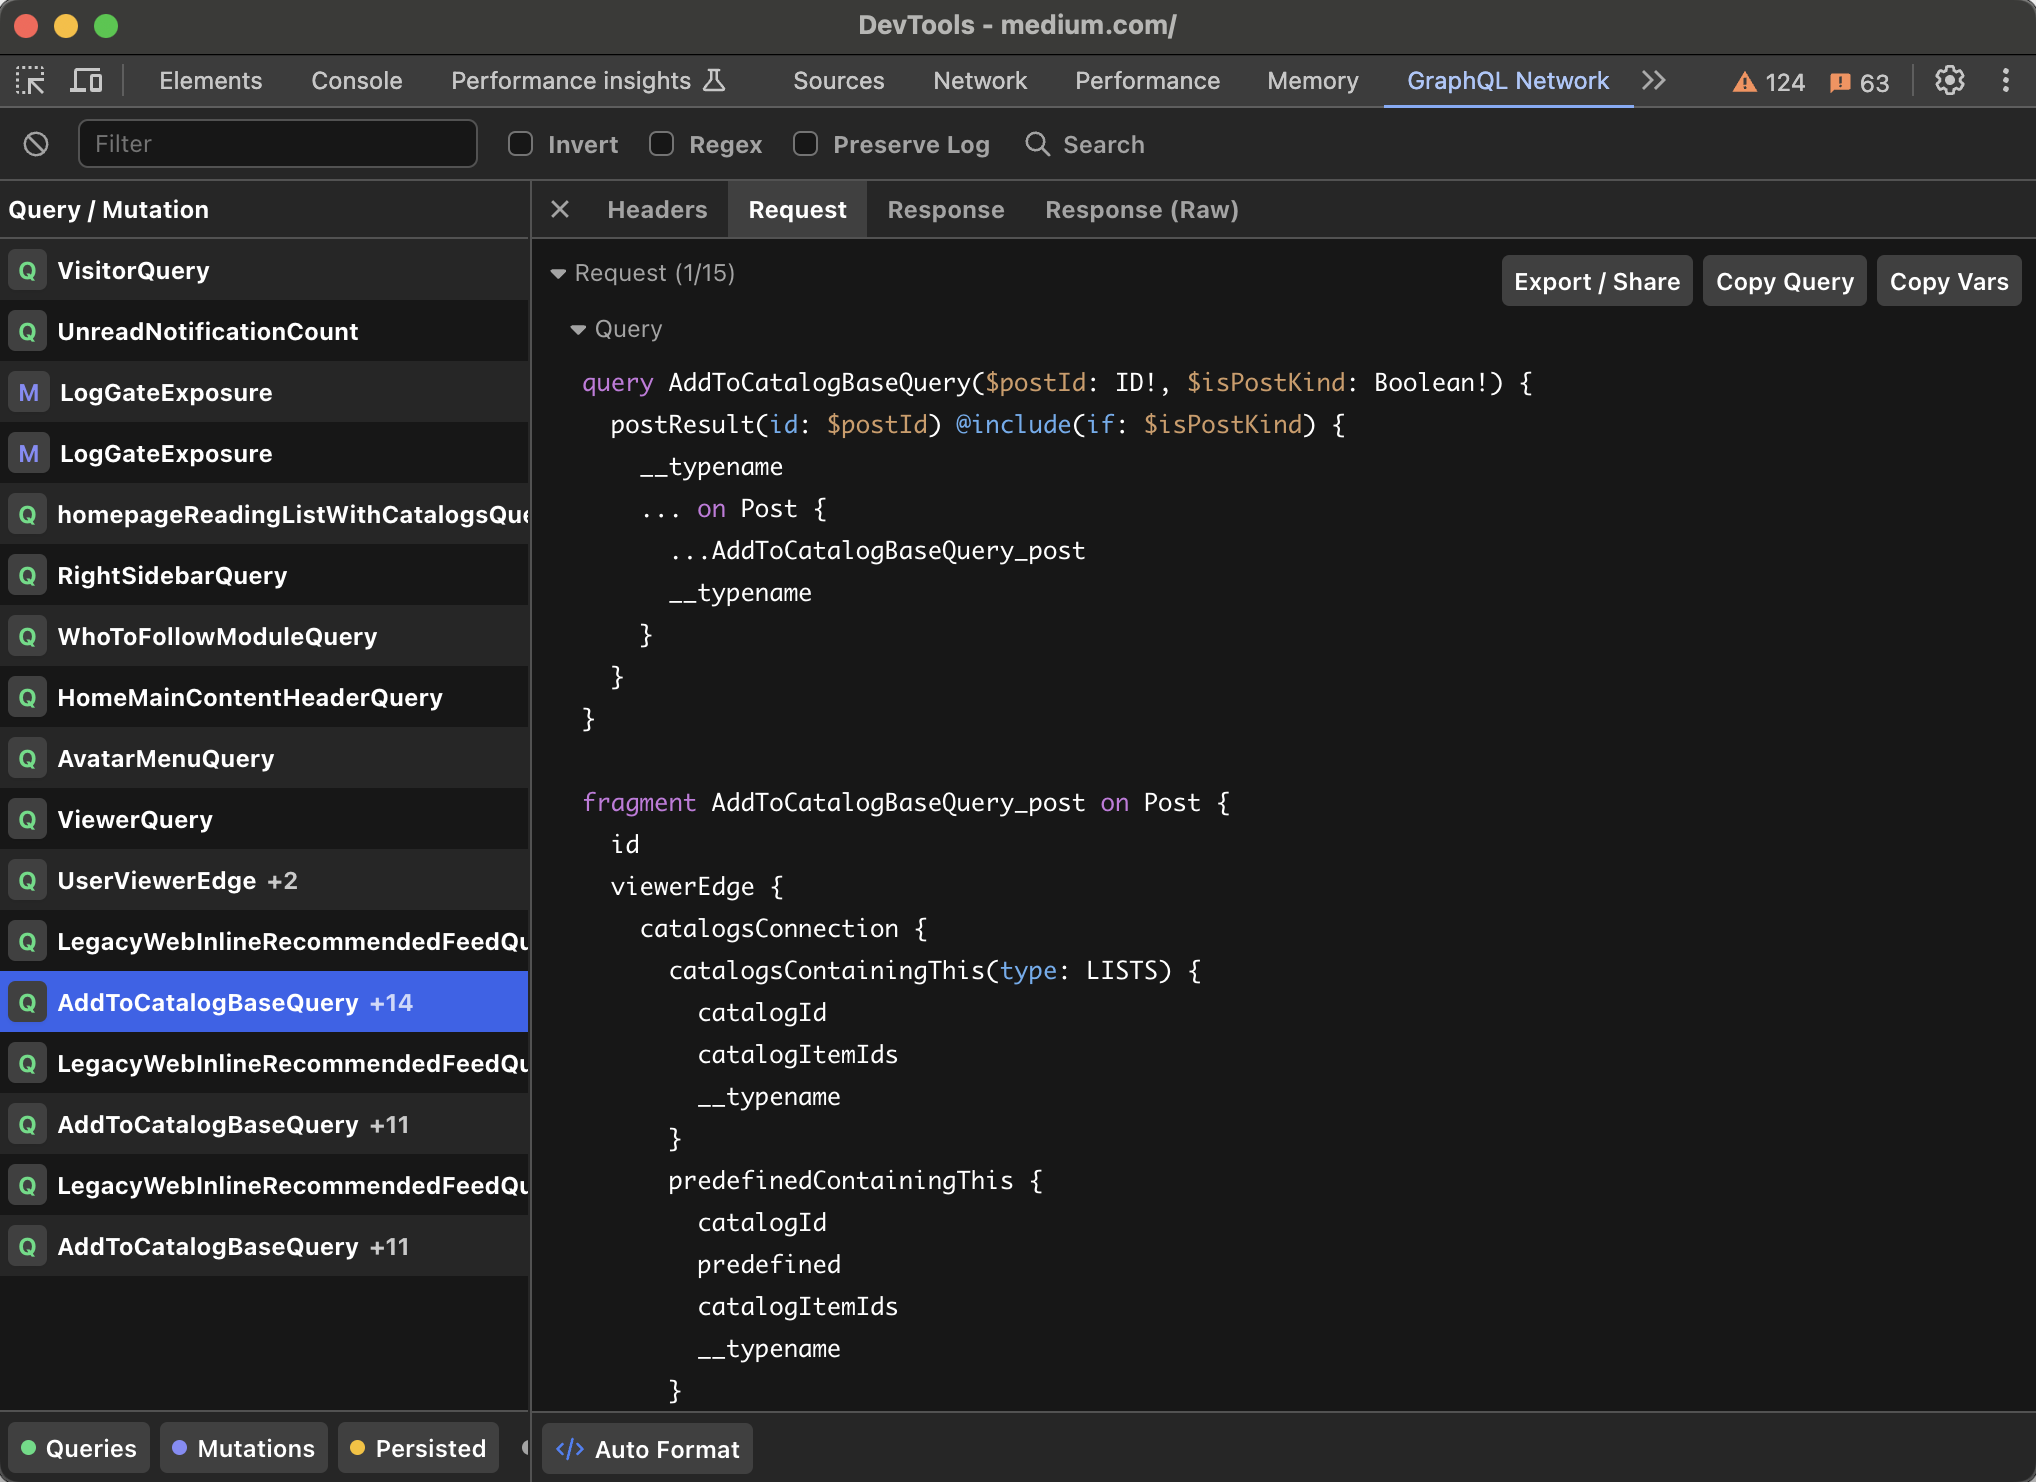
Task: Enable the Regex checkbox
Action: coord(661,144)
